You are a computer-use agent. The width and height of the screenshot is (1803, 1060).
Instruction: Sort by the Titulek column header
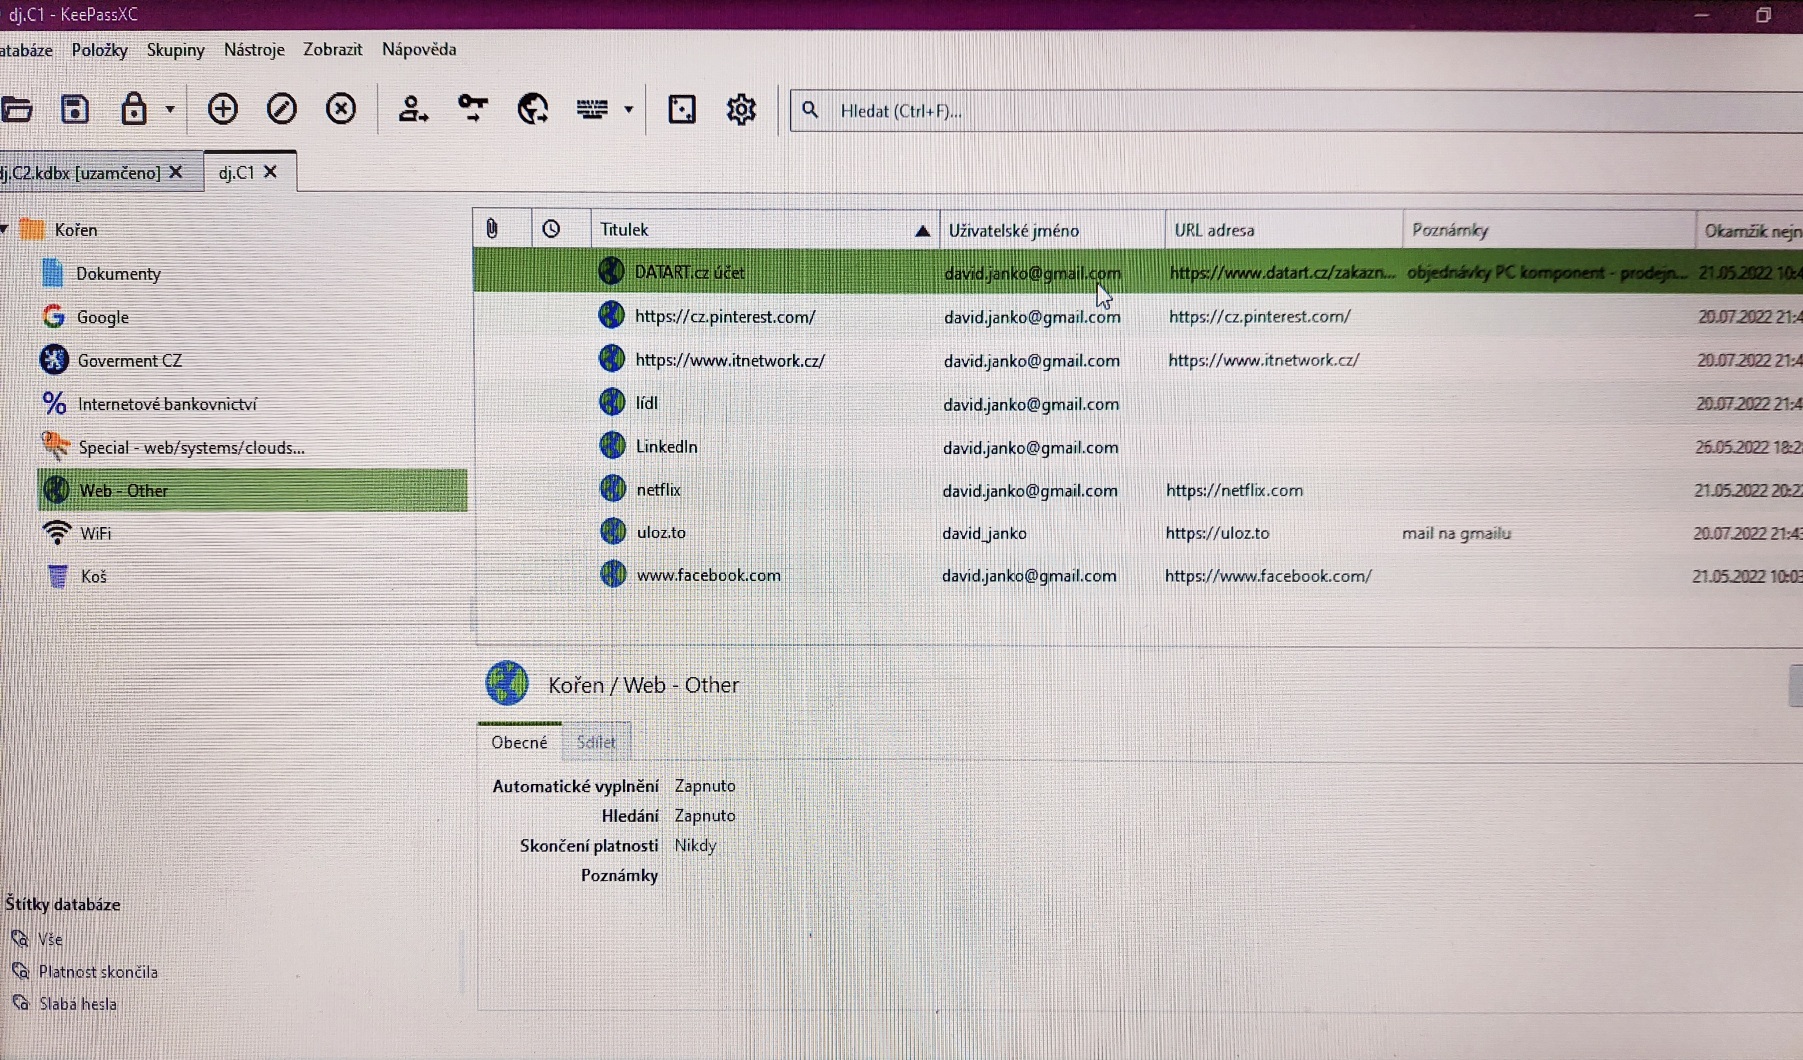click(x=765, y=230)
